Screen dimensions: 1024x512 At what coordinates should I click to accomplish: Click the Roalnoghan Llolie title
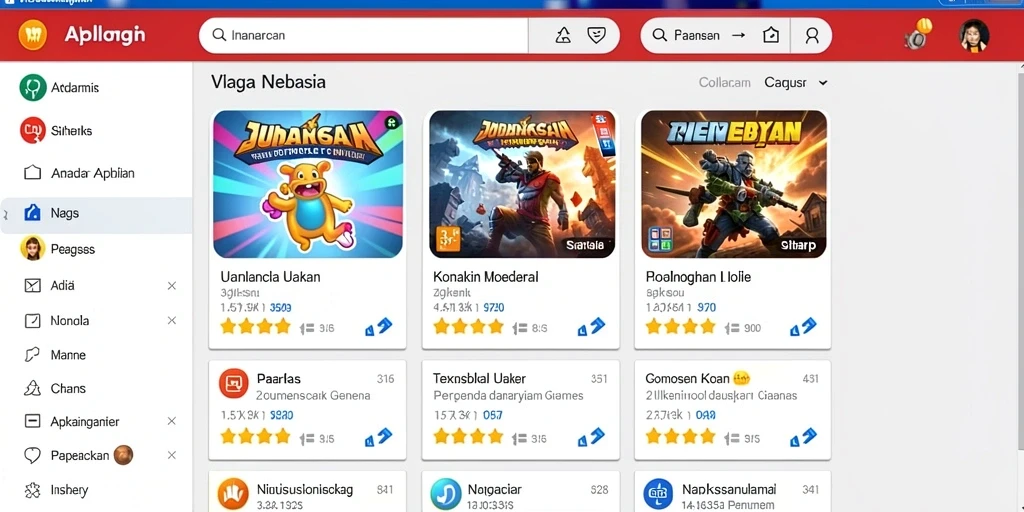(x=698, y=277)
